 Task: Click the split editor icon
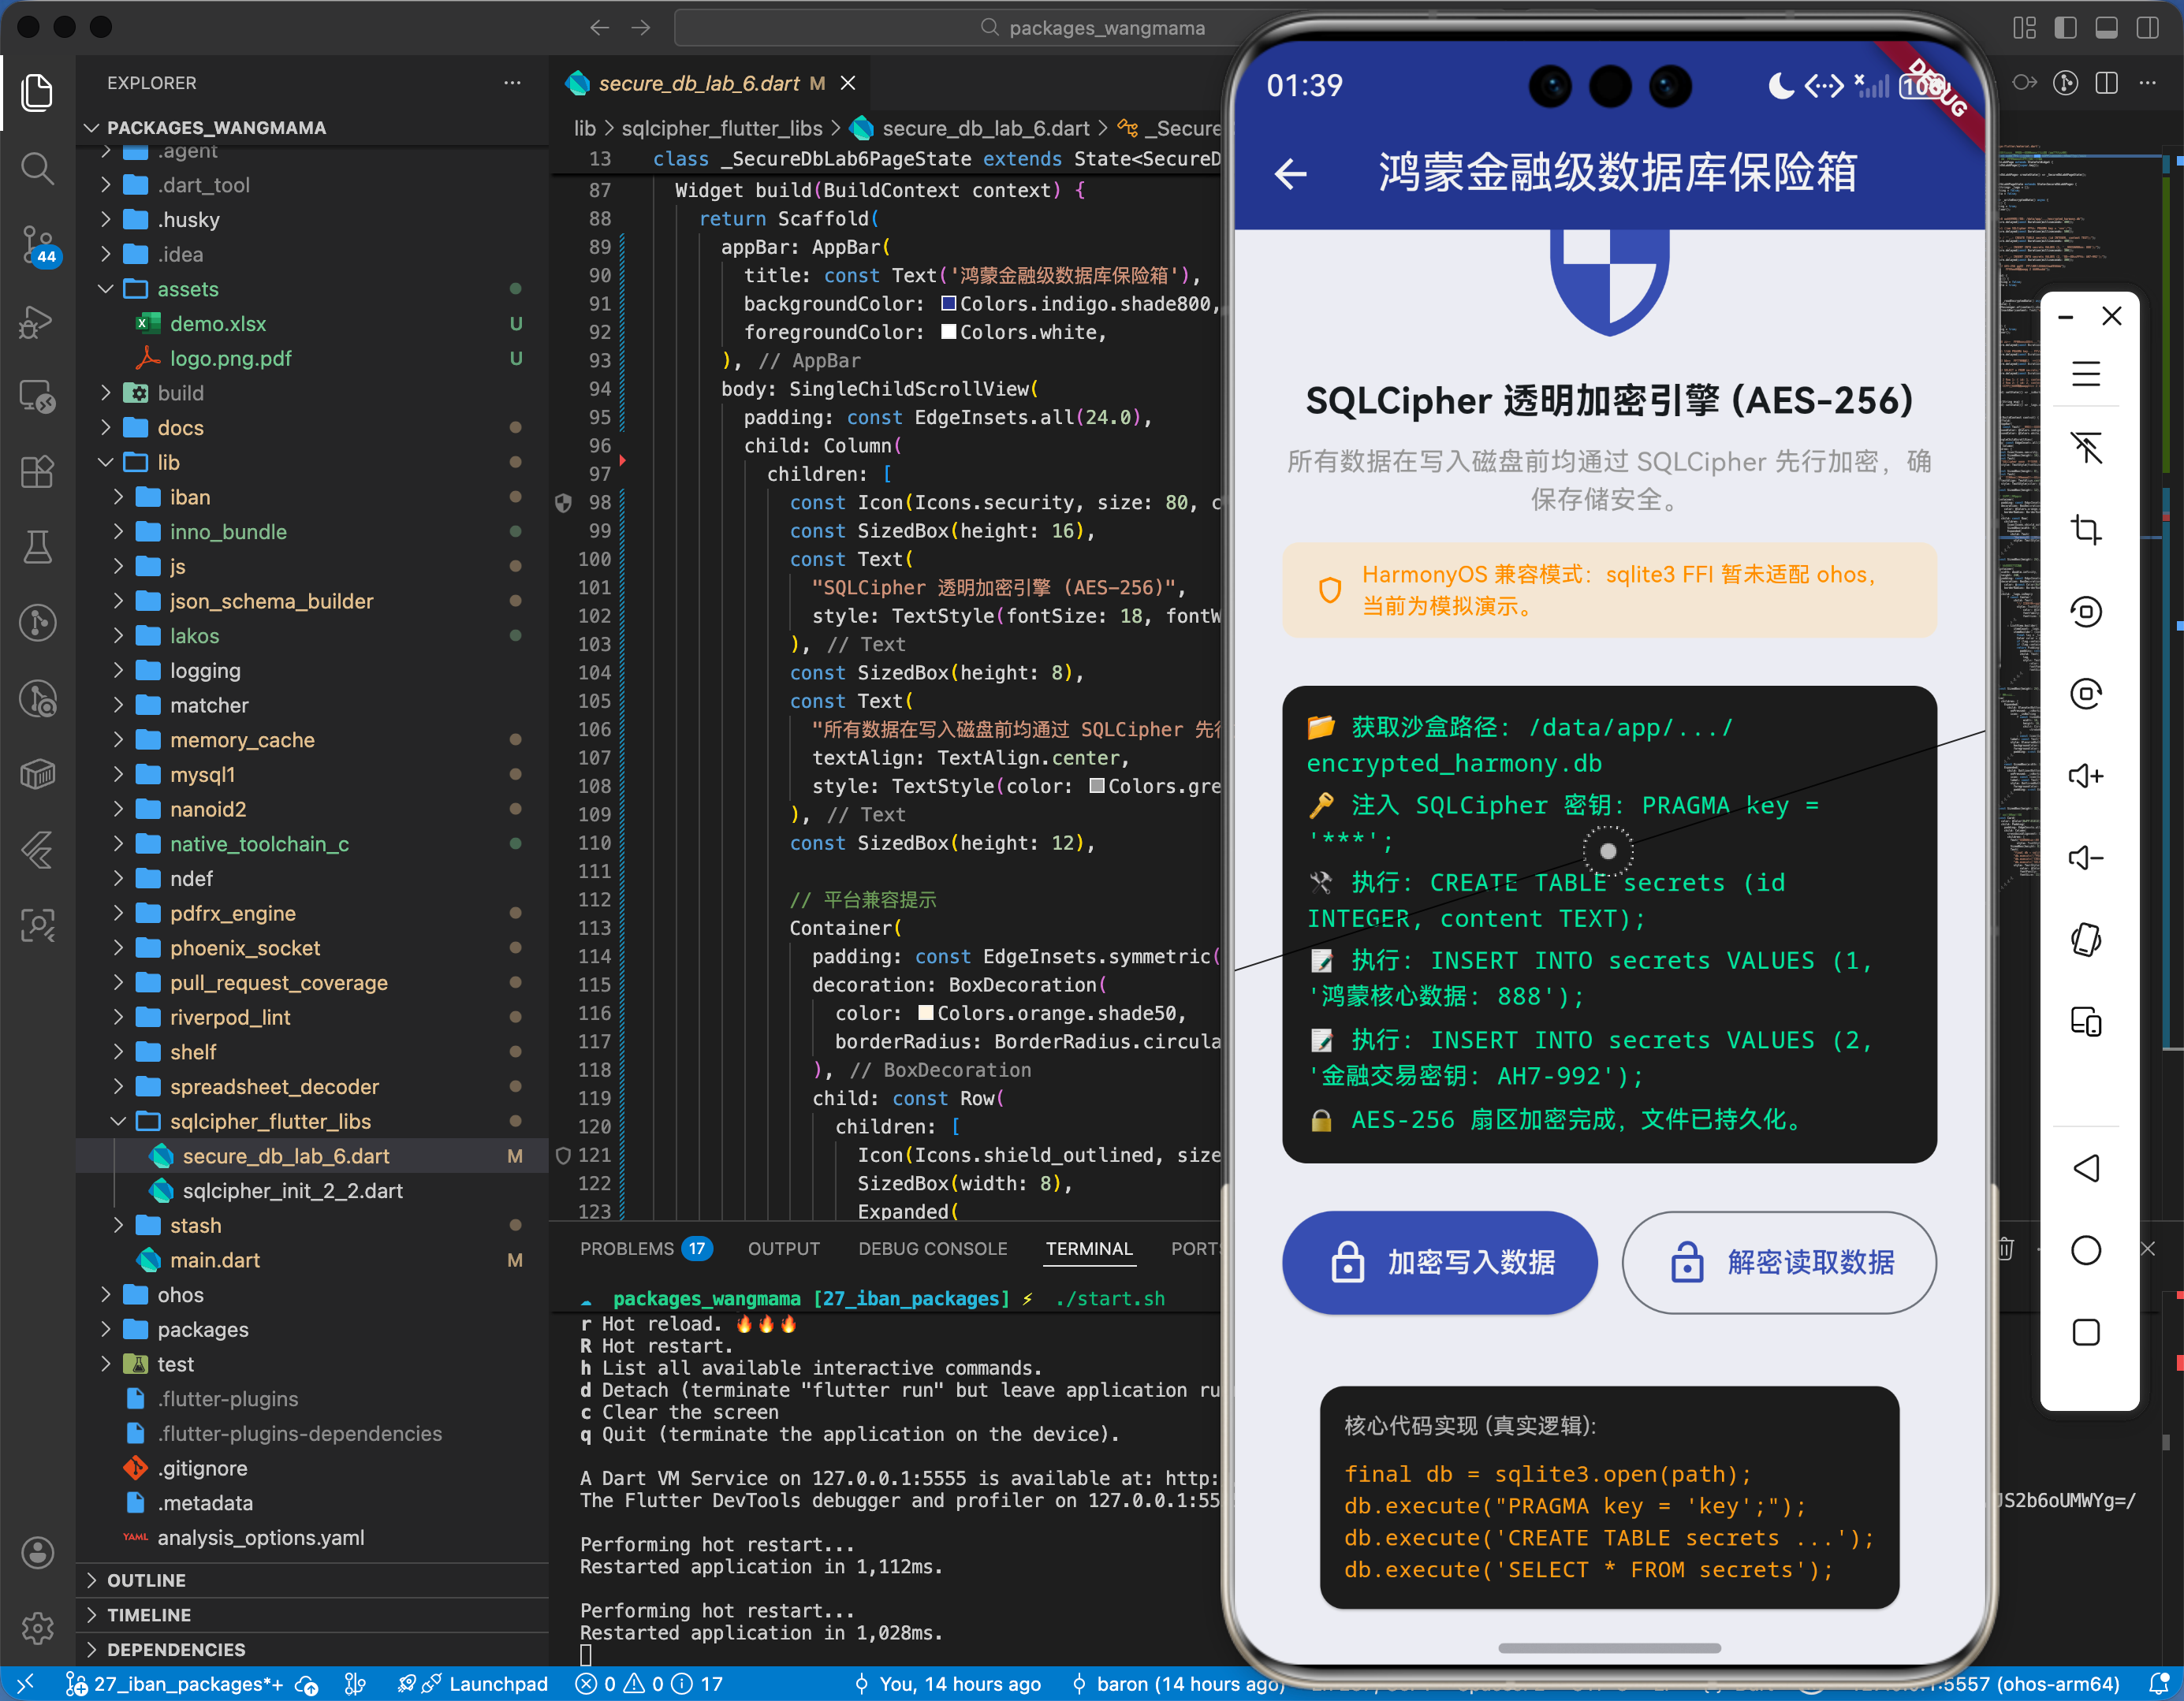coord(2106,83)
